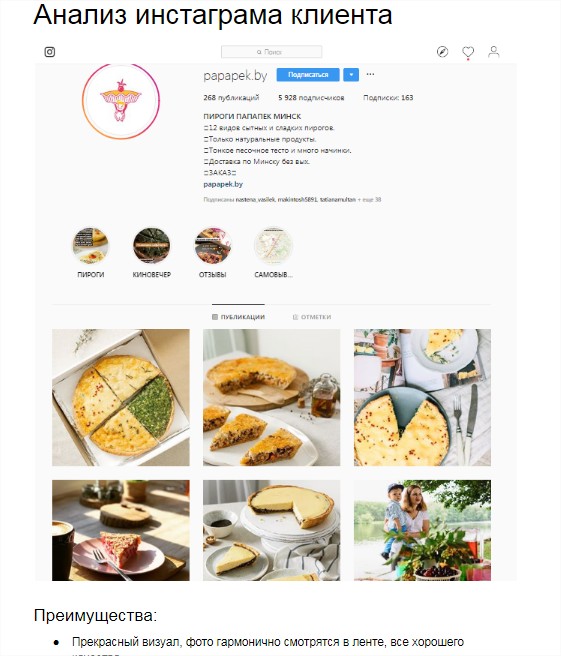Click the Поиск search field
This screenshot has height=656, width=561.
(272, 52)
